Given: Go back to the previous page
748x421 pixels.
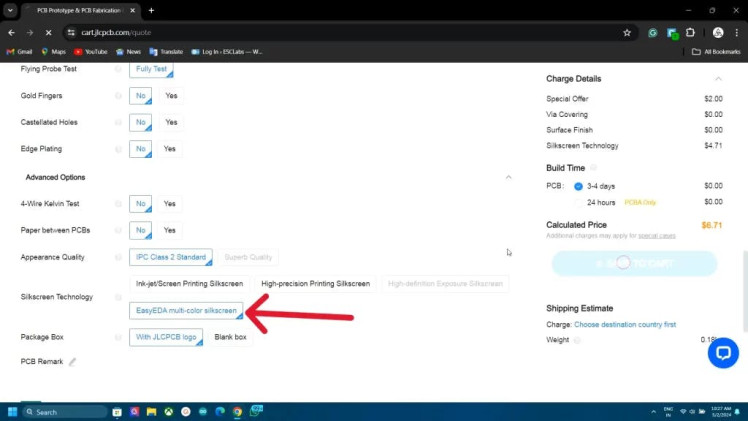Looking at the screenshot, I should (x=11, y=32).
